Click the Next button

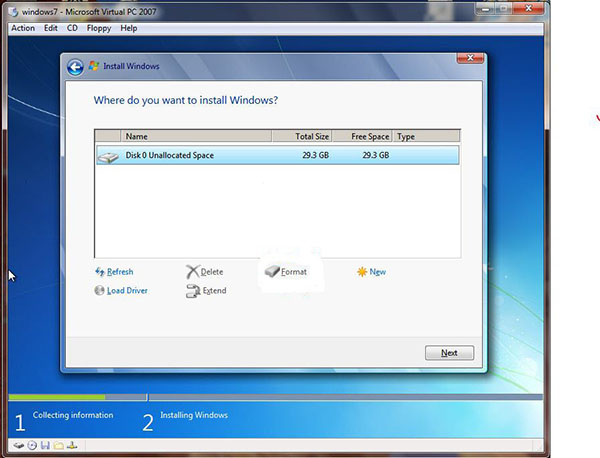449,353
